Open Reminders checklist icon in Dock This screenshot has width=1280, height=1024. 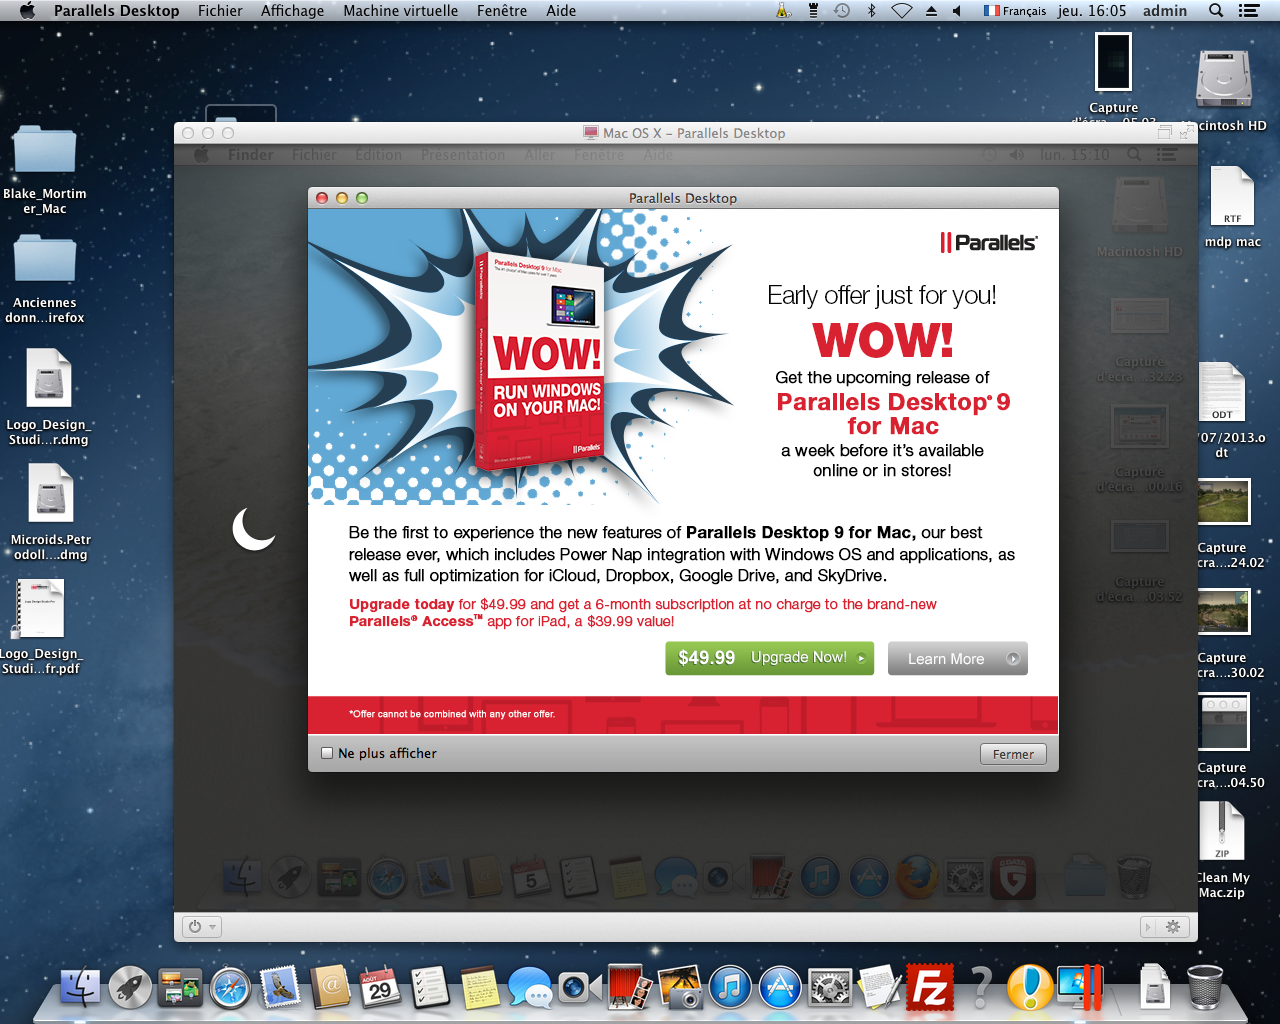[x=430, y=987]
